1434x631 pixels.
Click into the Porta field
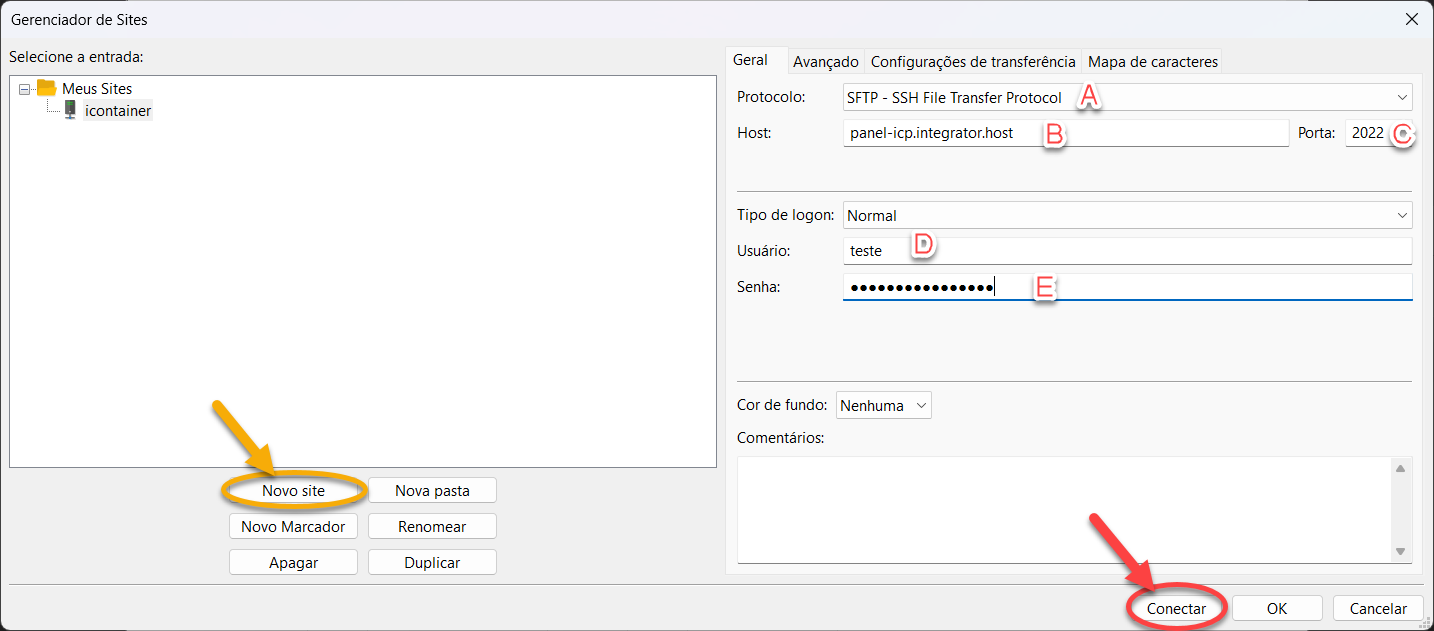1367,133
